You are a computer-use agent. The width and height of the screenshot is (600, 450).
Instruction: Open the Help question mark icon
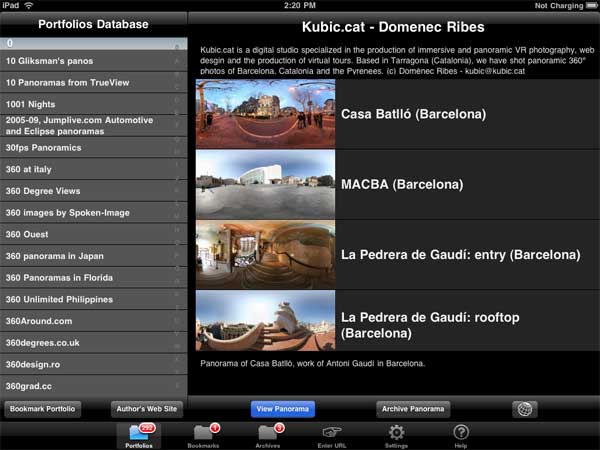click(461, 435)
